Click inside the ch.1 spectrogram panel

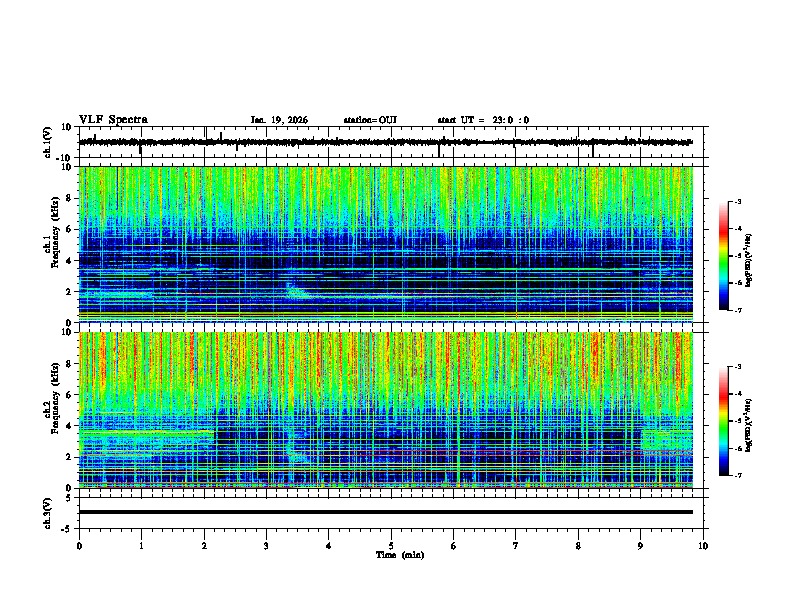386,244
